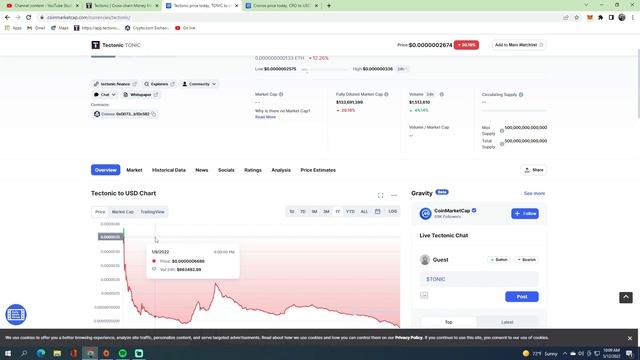640x360 pixels.
Task: Mark sentiment as Bullish
Action: (x=499, y=260)
